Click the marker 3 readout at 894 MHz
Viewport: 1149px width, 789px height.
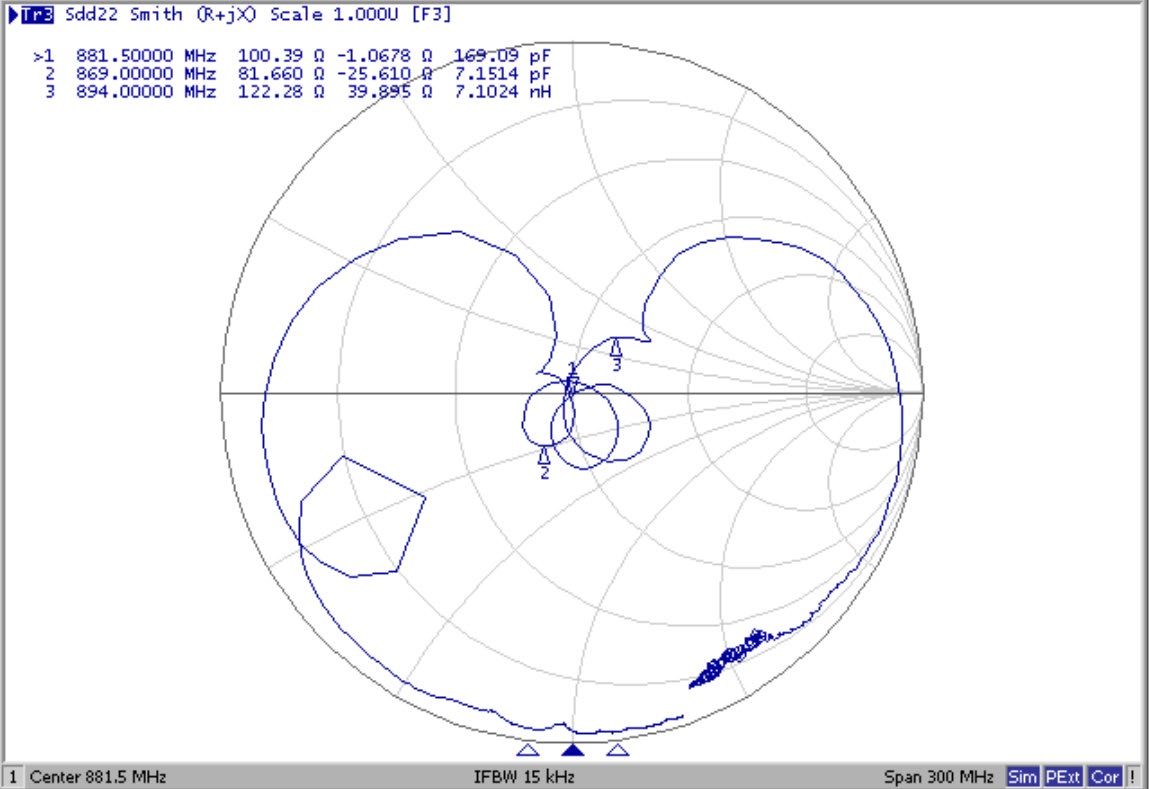tap(294, 92)
